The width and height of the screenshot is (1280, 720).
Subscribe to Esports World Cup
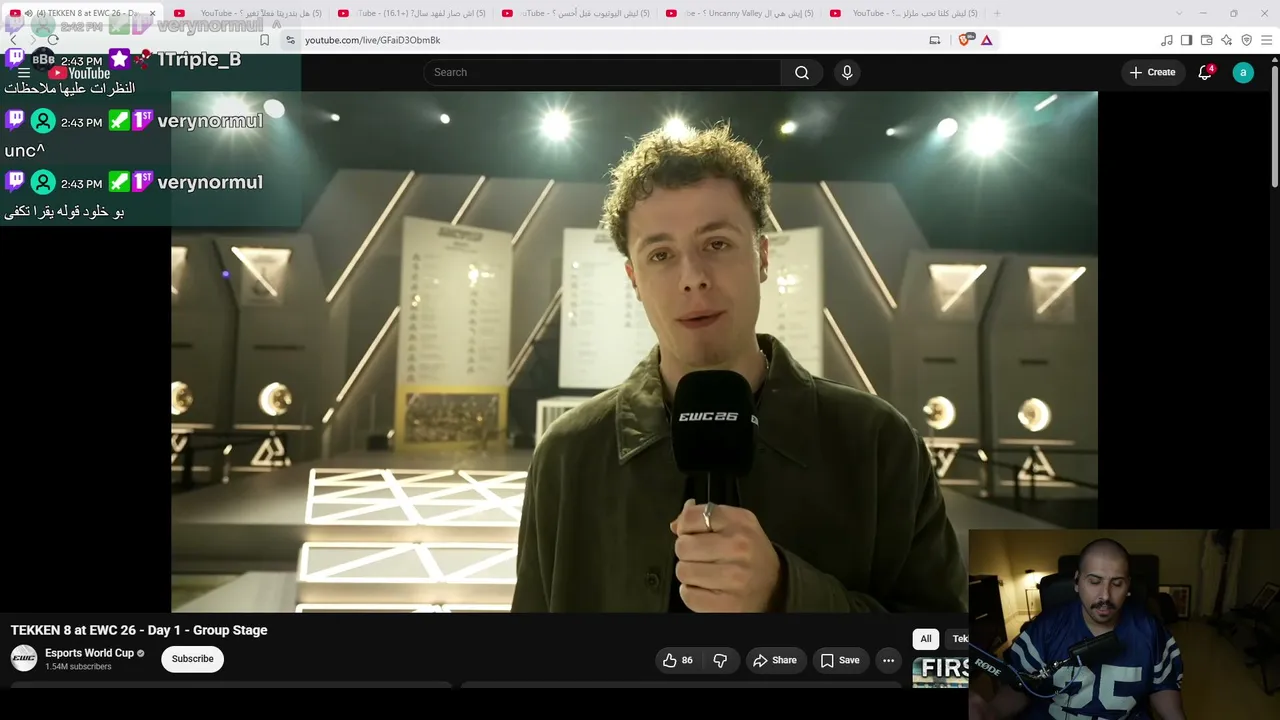pyautogui.click(x=192, y=659)
